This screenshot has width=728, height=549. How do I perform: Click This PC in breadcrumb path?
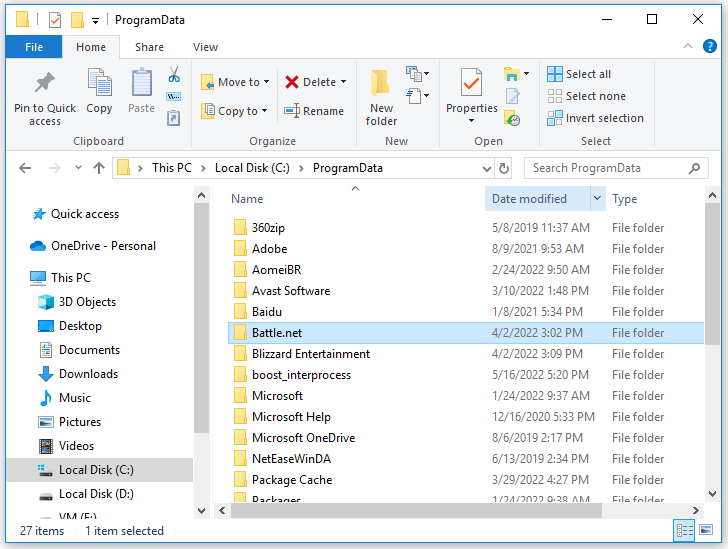tap(172, 168)
